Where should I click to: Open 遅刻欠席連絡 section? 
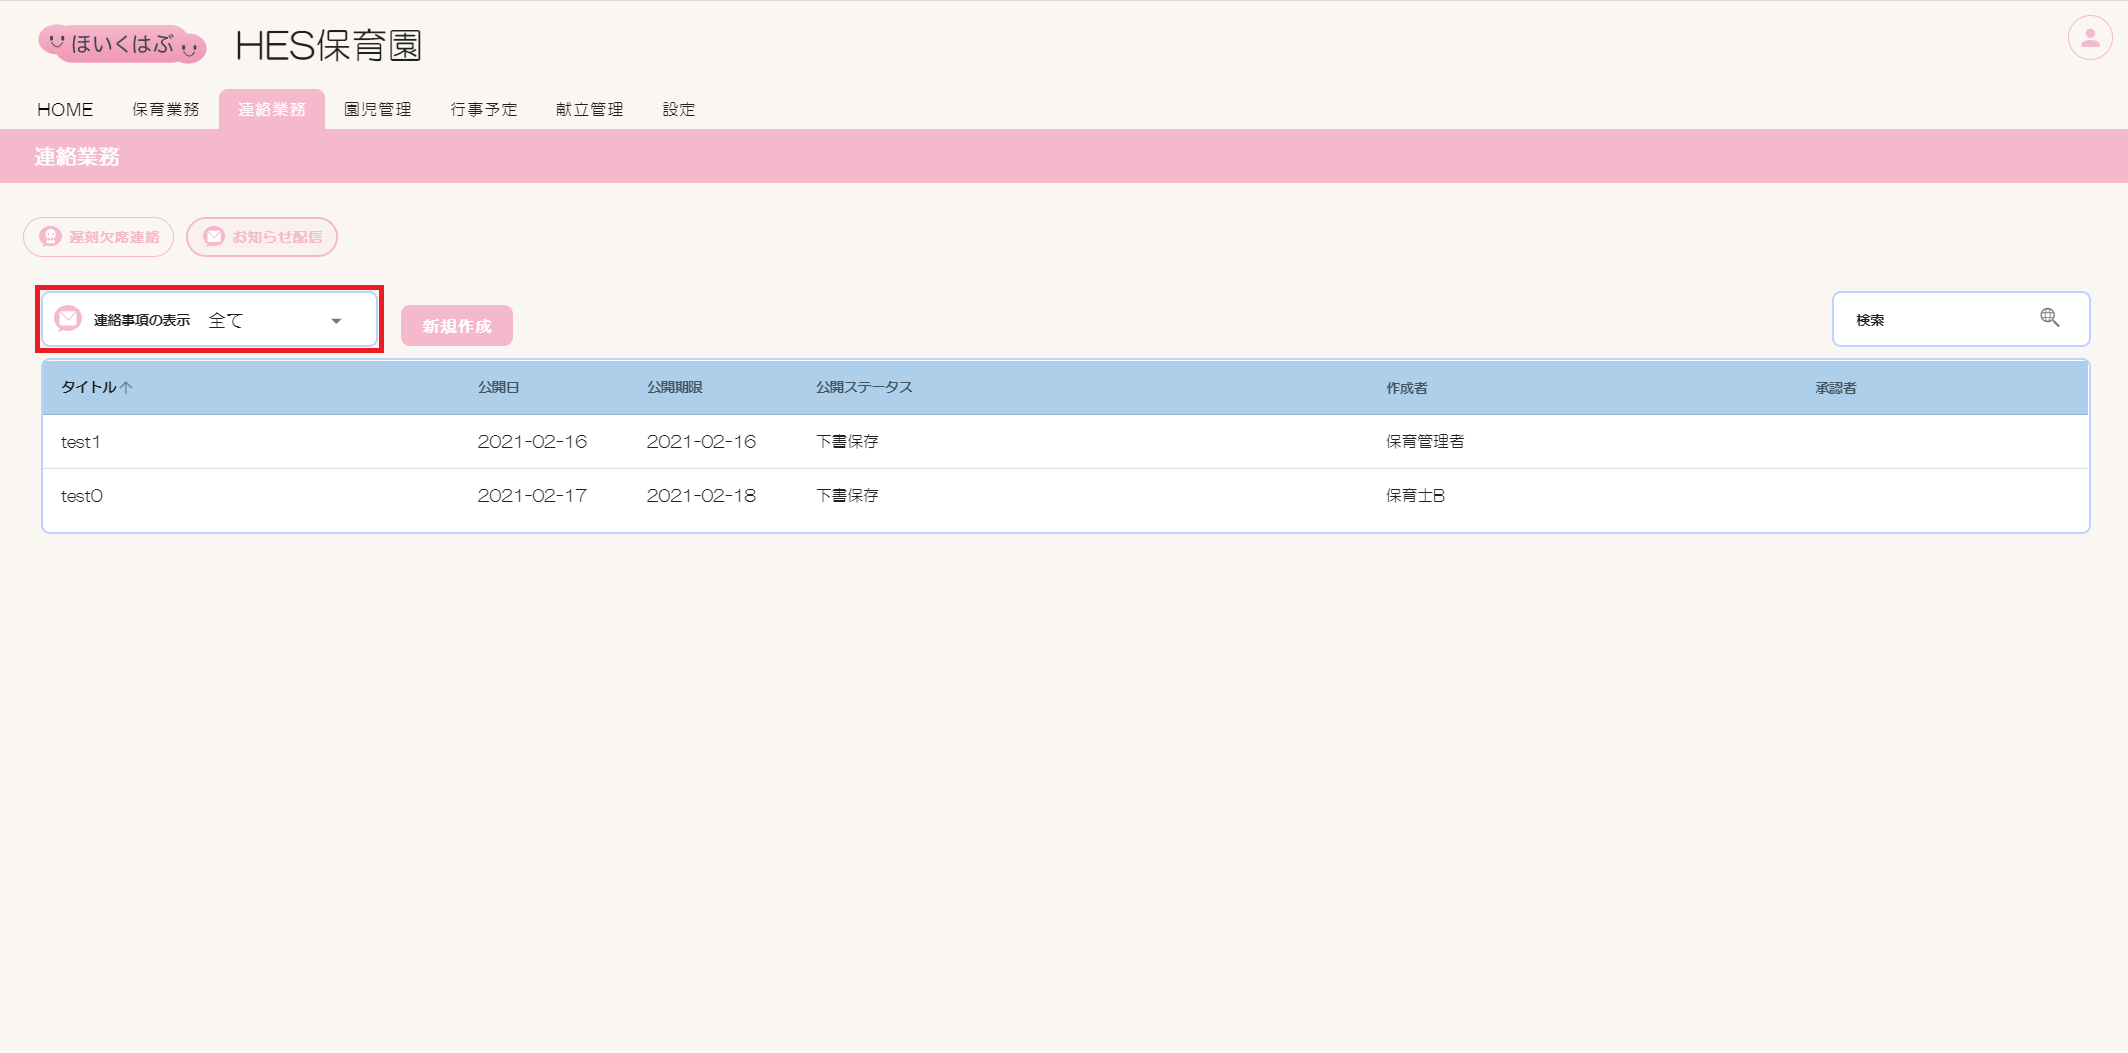tap(99, 237)
